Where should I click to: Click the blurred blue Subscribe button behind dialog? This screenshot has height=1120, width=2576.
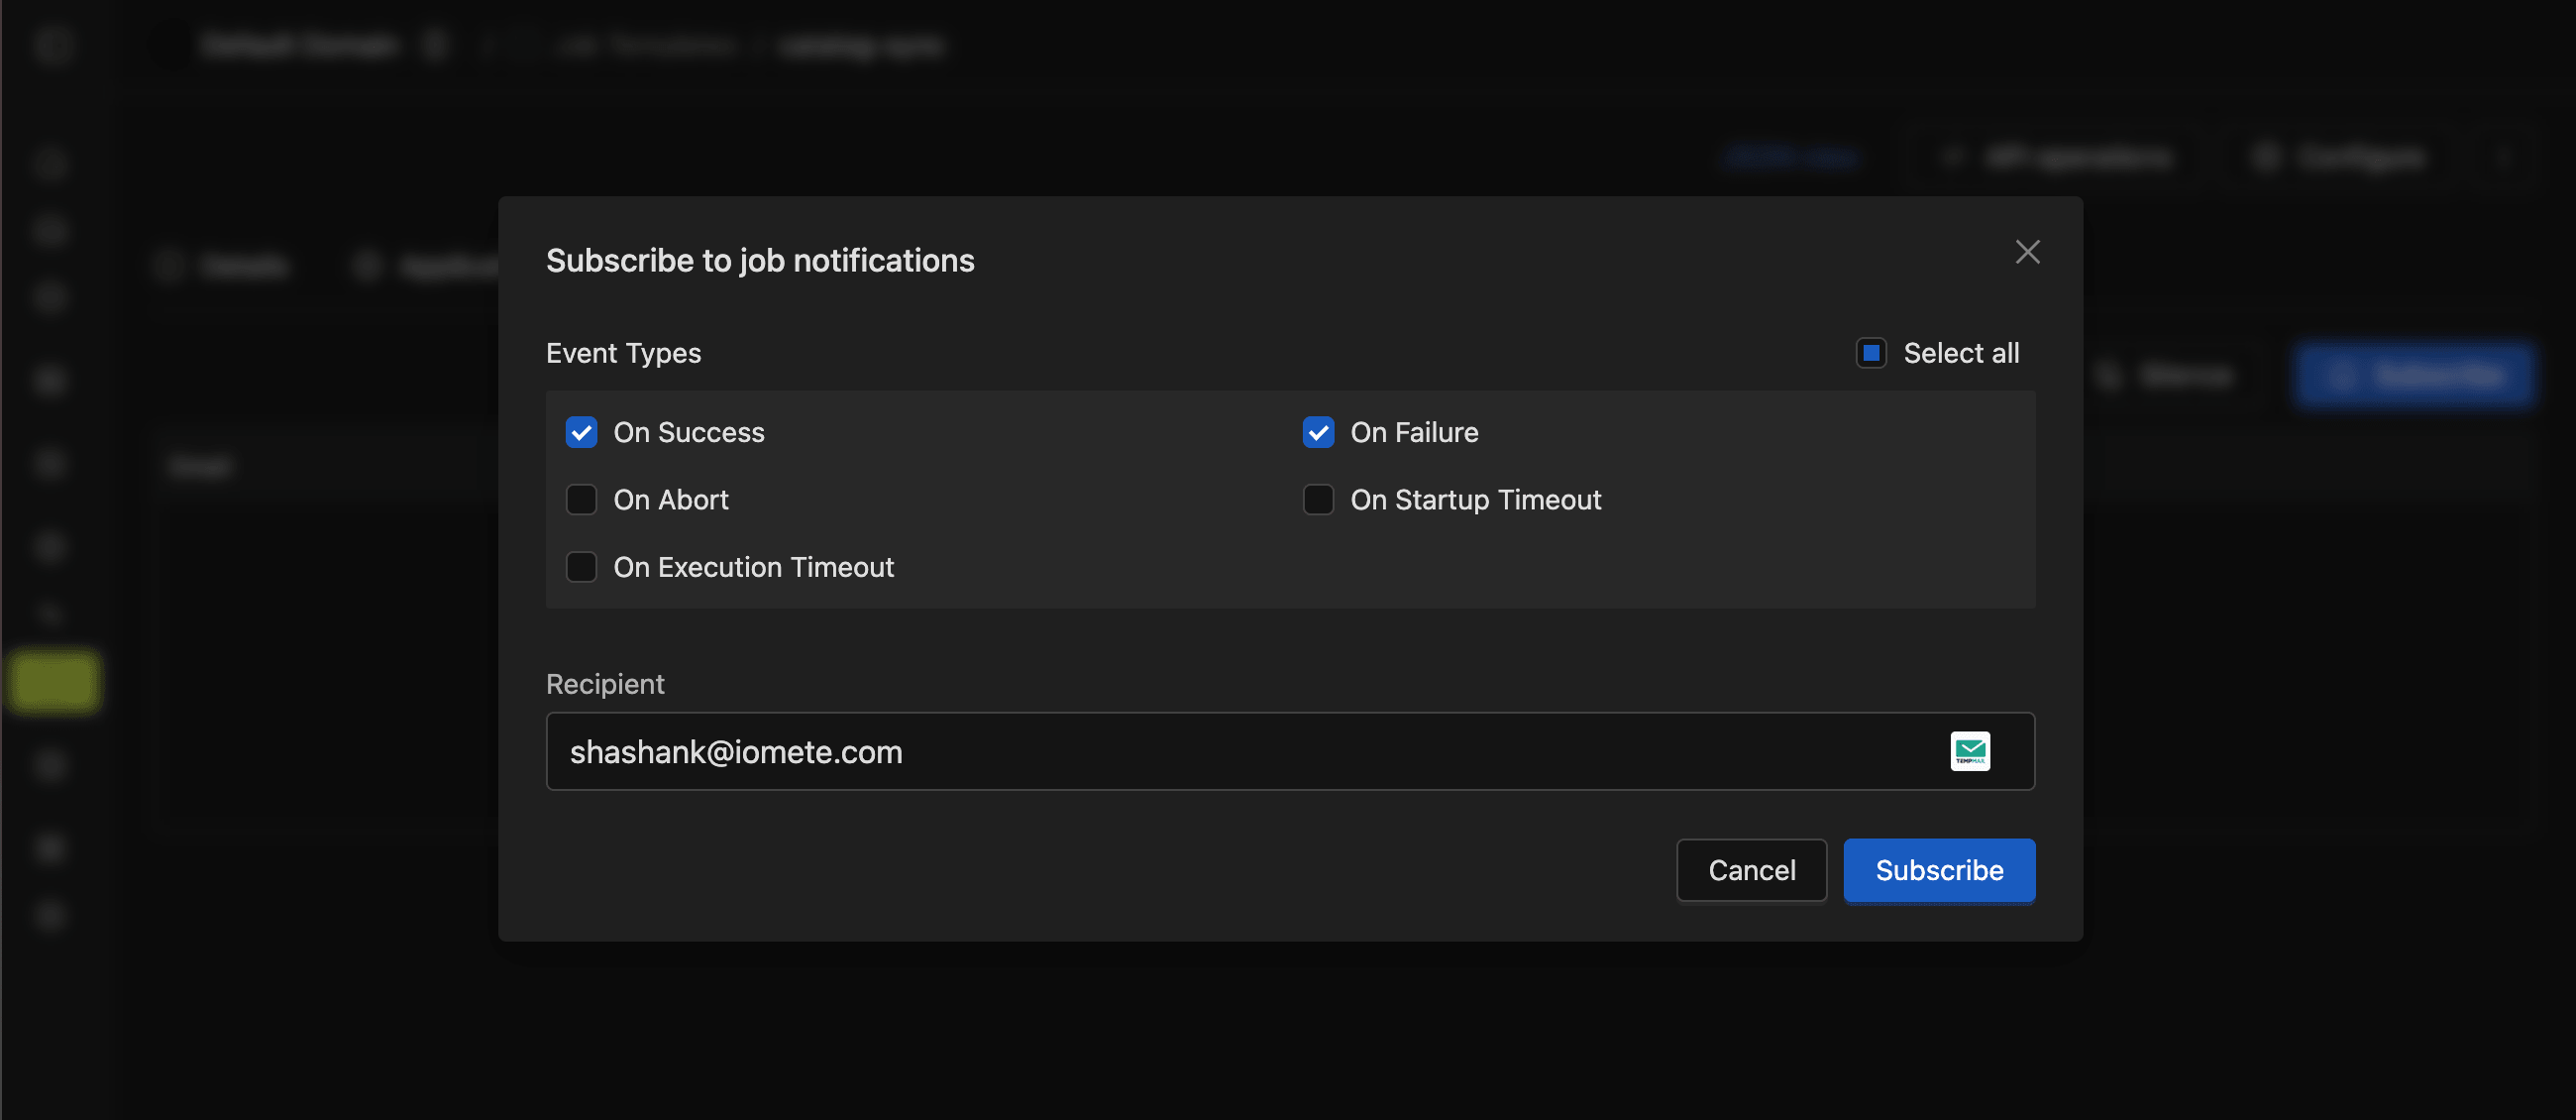pyautogui.click(x=2414, y=376)
